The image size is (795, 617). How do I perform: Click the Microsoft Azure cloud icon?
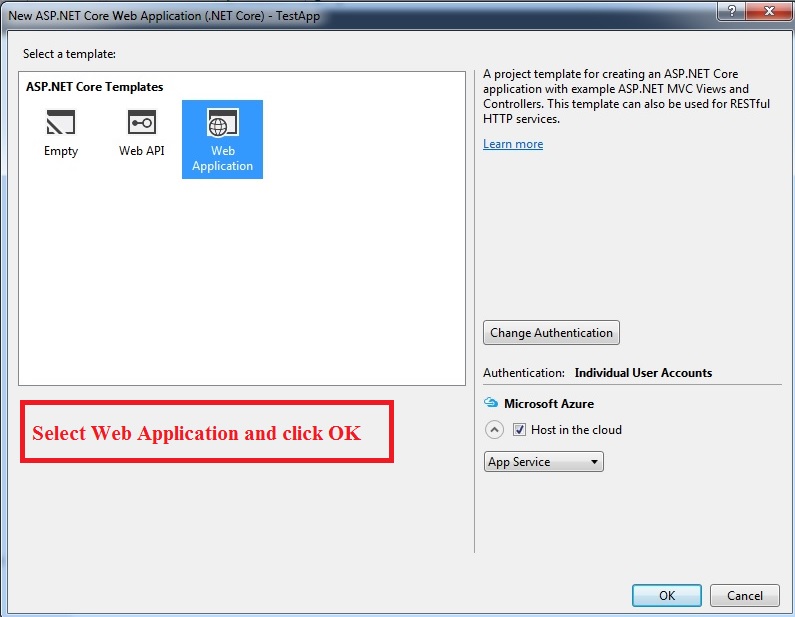click(x=490, y=403)
